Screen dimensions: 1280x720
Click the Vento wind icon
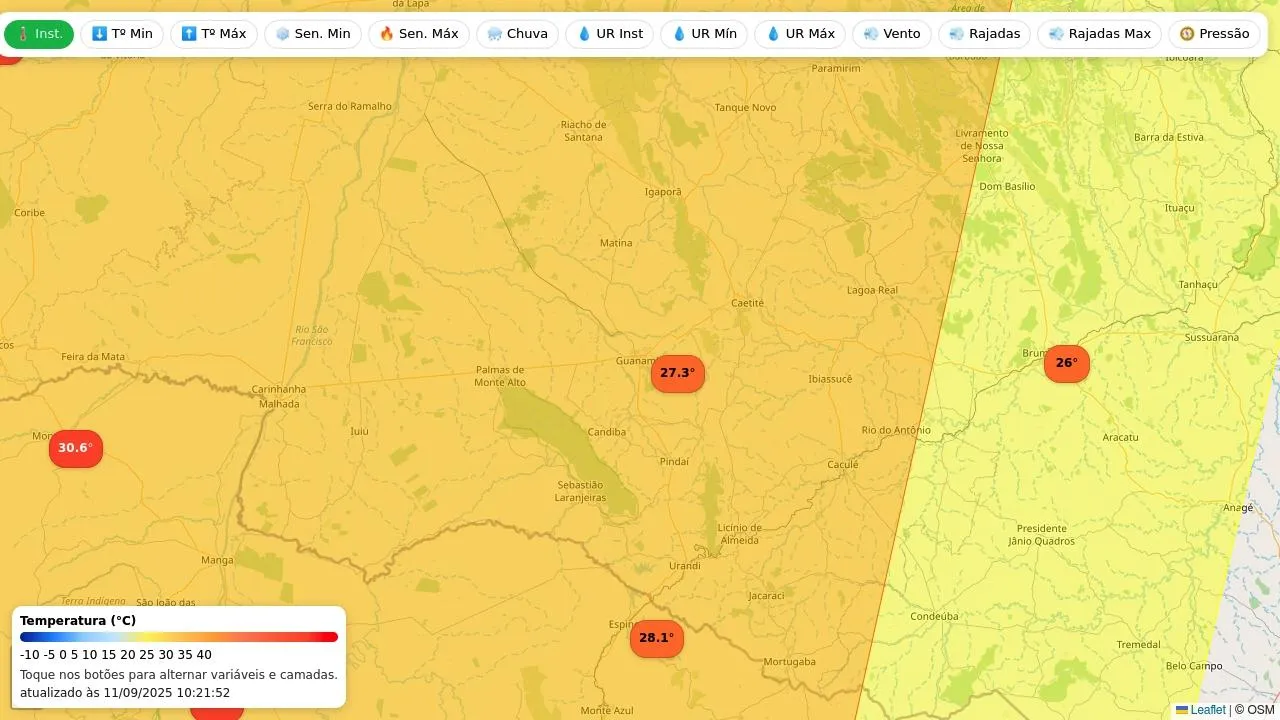tap(870, 34)
